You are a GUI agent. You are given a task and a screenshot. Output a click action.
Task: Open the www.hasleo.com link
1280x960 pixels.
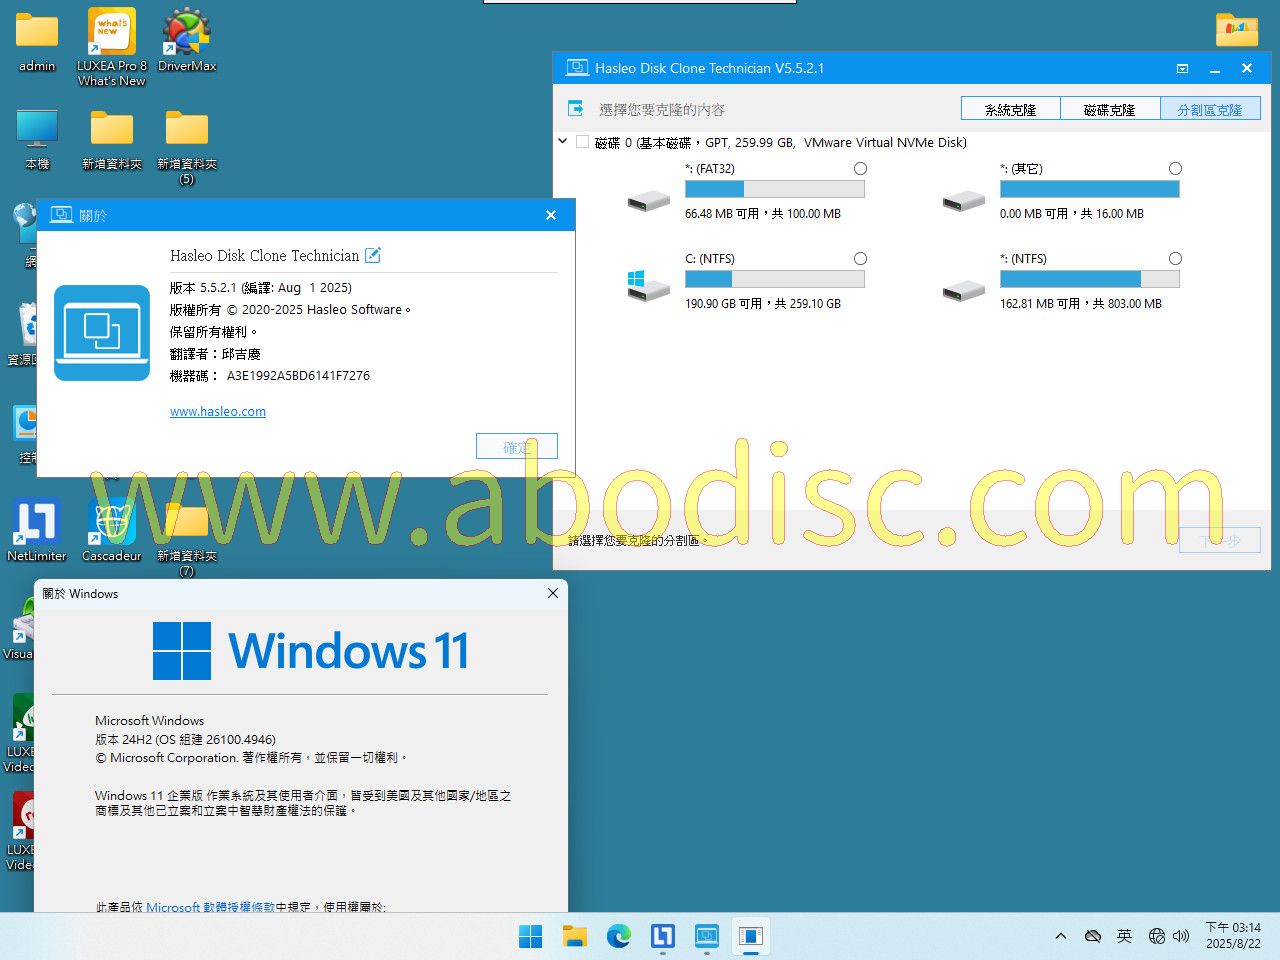pos(218,411)
